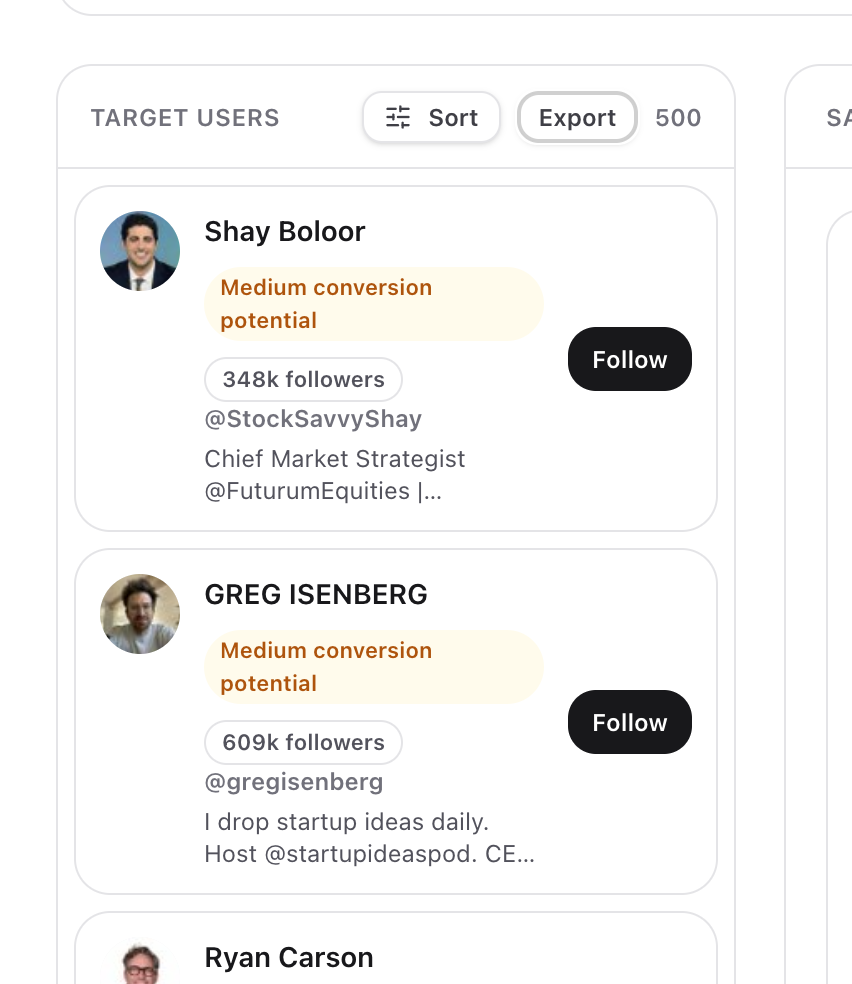Follow Shay Boloor
Screen dimensions: 852x984
pos(629,359)
